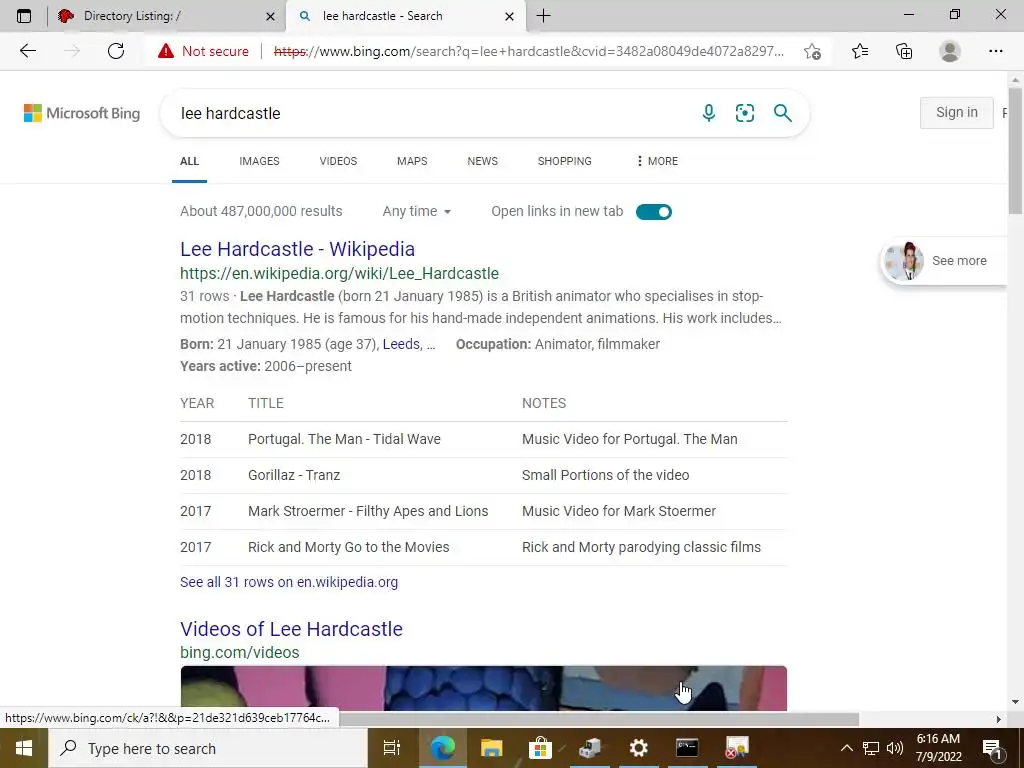Open the Windows Start menu
The width and height of the screenshot is (1024, 768).
pos(24,748)
